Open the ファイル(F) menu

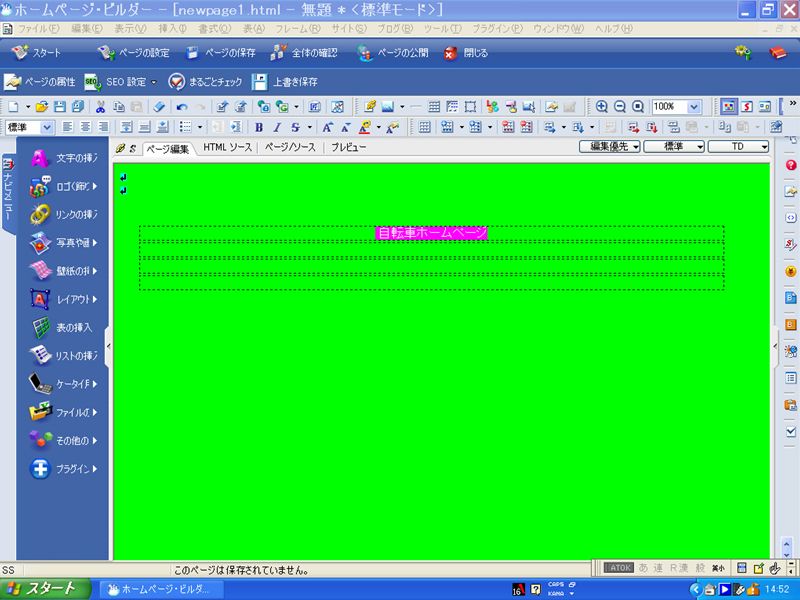[x=39, y=29]
